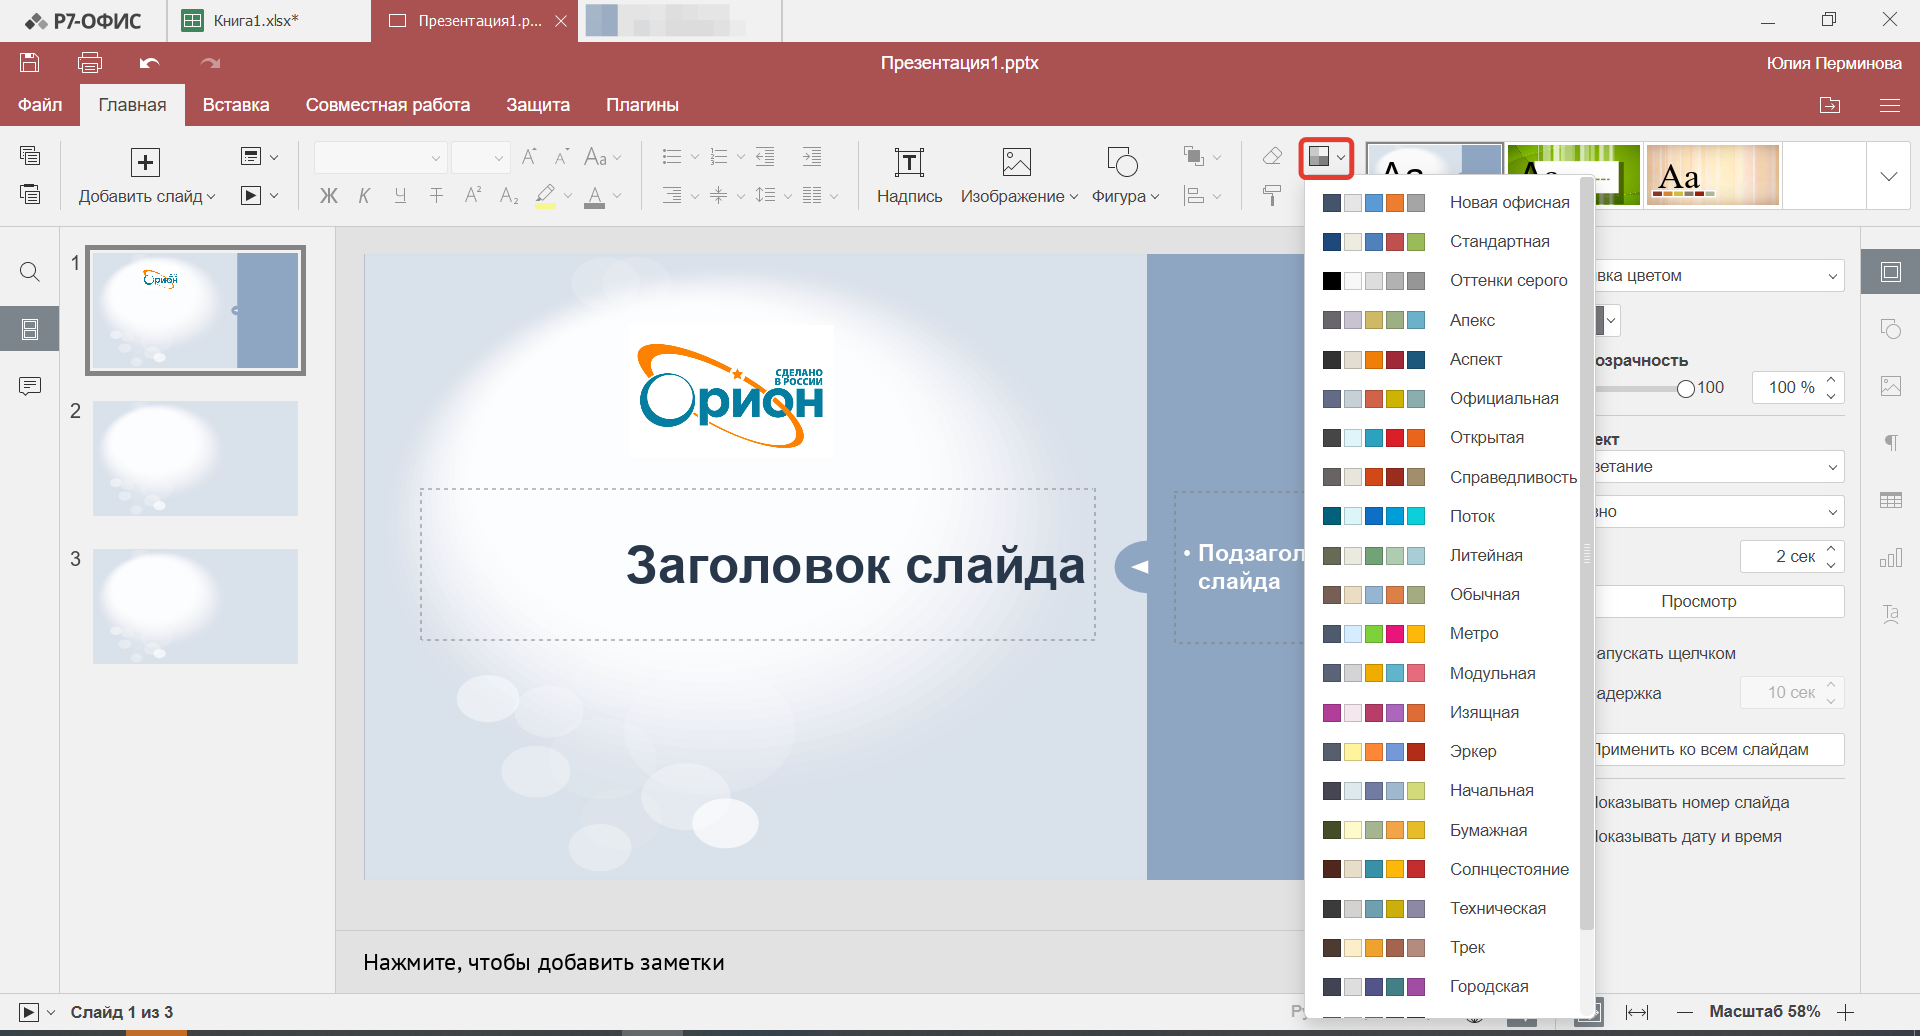Click fit to width icon in status bar
The height and width of the screenshot is (1036, 1920).
coord(1637,1012)
